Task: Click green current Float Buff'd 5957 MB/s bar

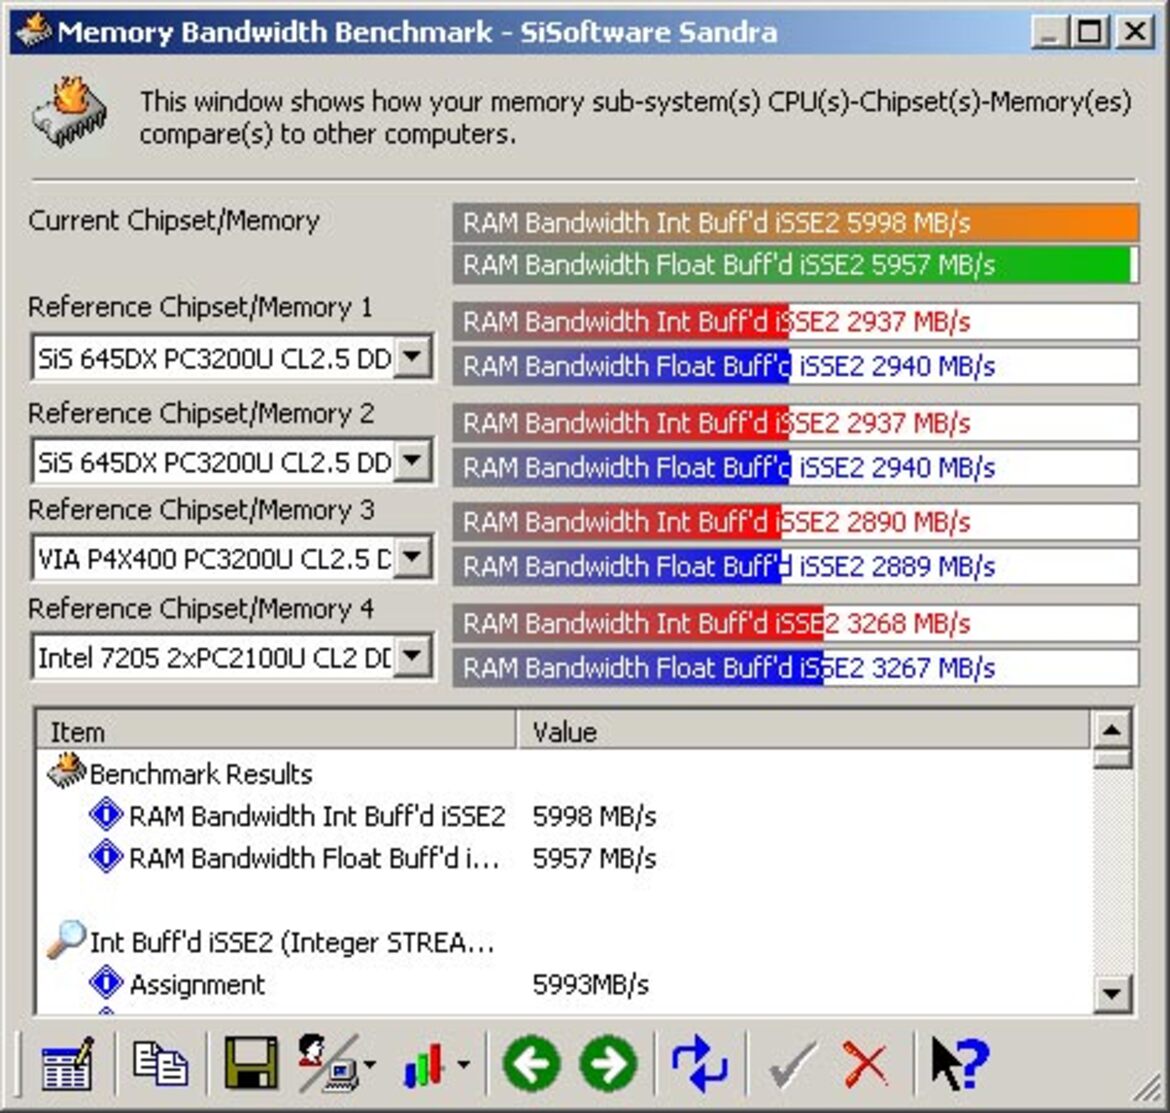Action: point(795,265)
